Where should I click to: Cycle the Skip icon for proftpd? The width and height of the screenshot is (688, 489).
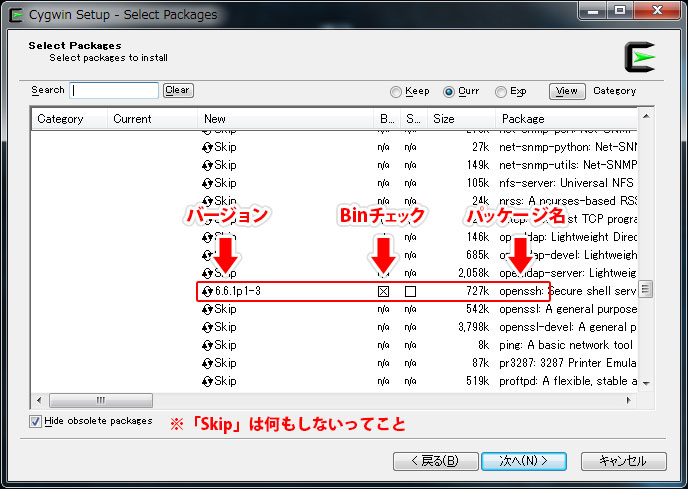coord(207,381)
